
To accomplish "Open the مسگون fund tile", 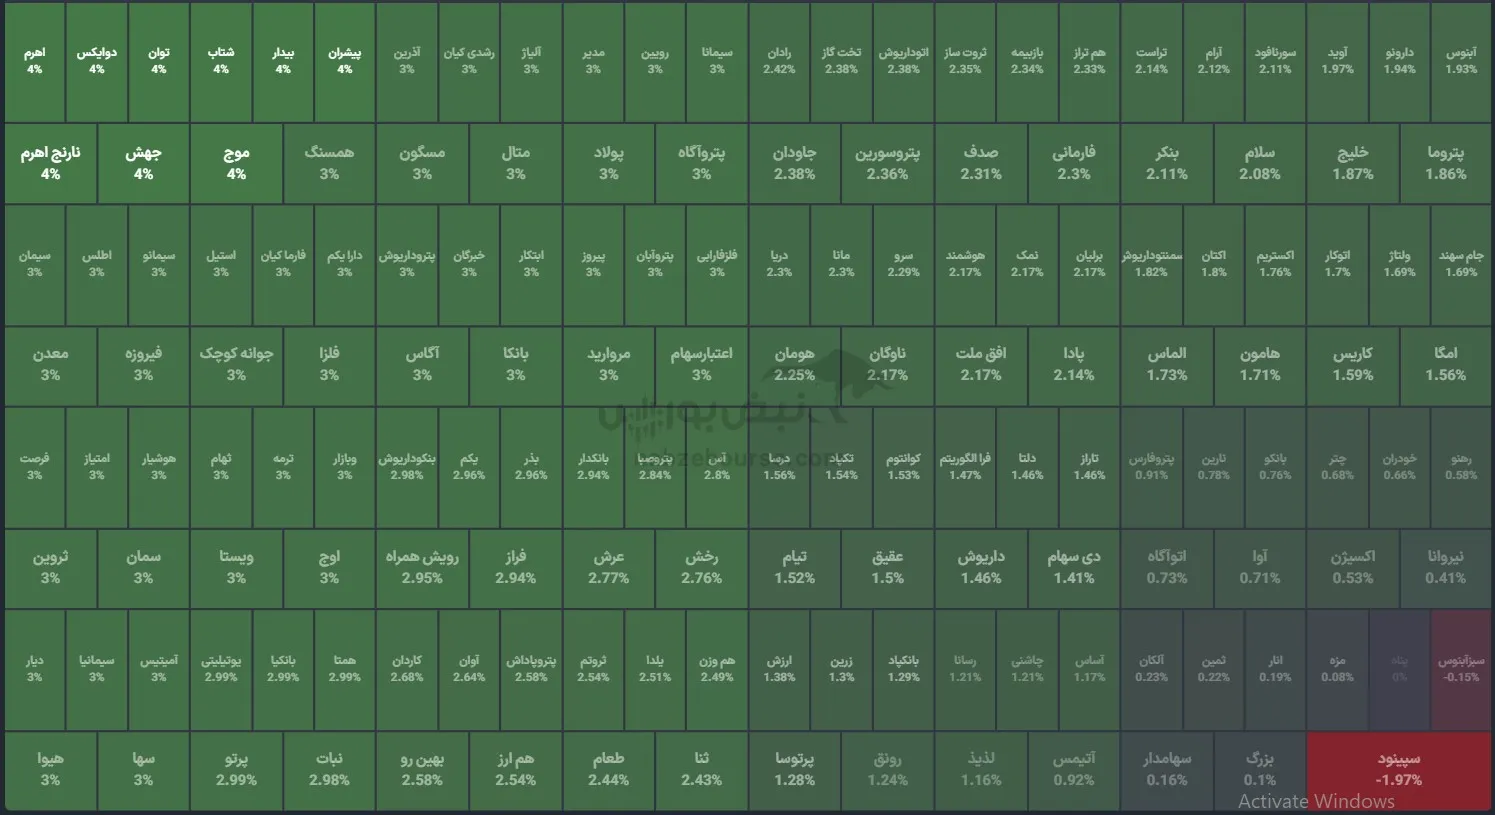I will click(422, 163).
